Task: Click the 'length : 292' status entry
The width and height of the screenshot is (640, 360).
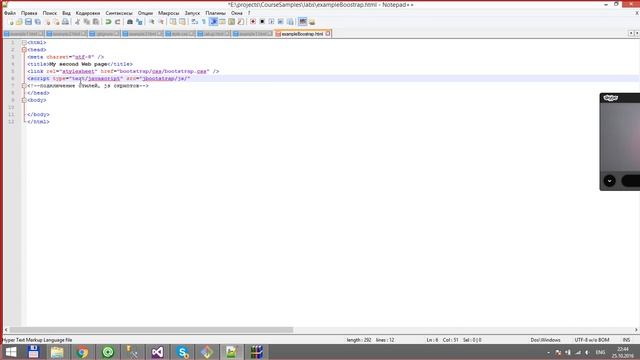Action: pyautogui.click(x=359, y=340)
